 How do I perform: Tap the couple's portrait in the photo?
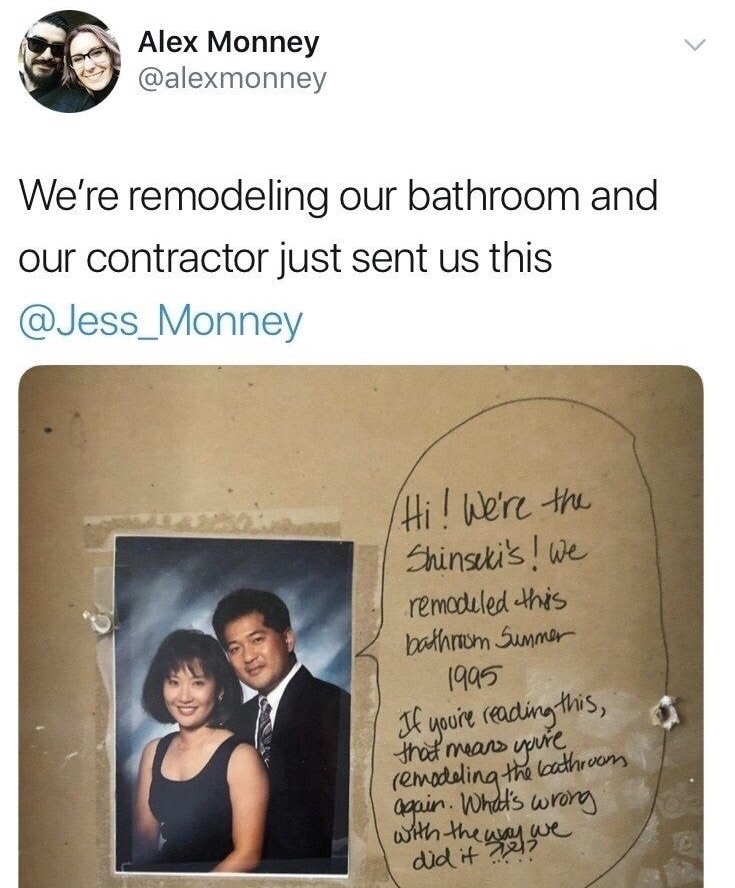(x=233, y=705)
